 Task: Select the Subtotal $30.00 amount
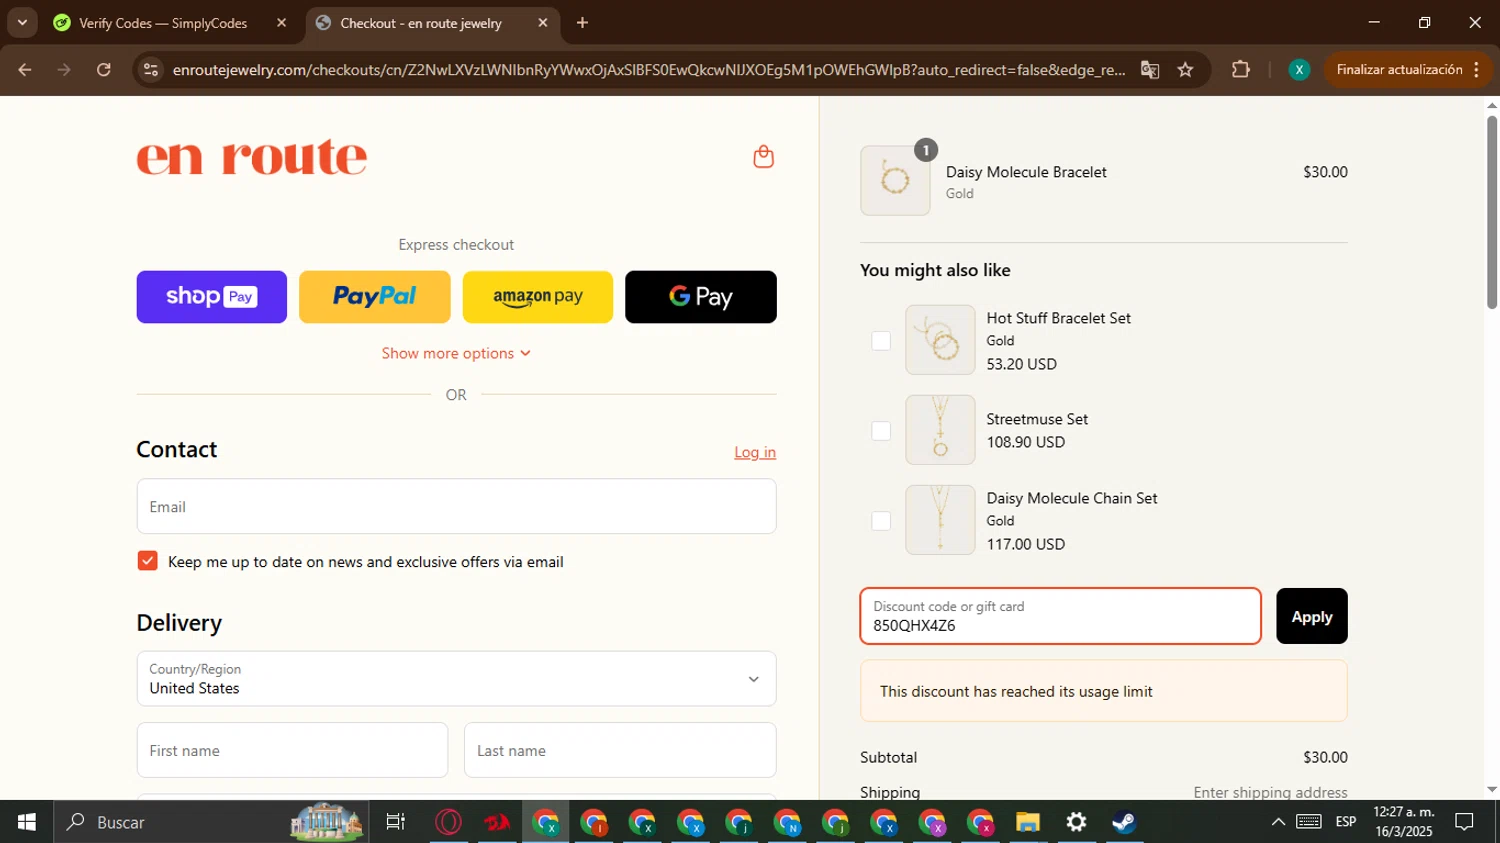(x=1325, y=757)
